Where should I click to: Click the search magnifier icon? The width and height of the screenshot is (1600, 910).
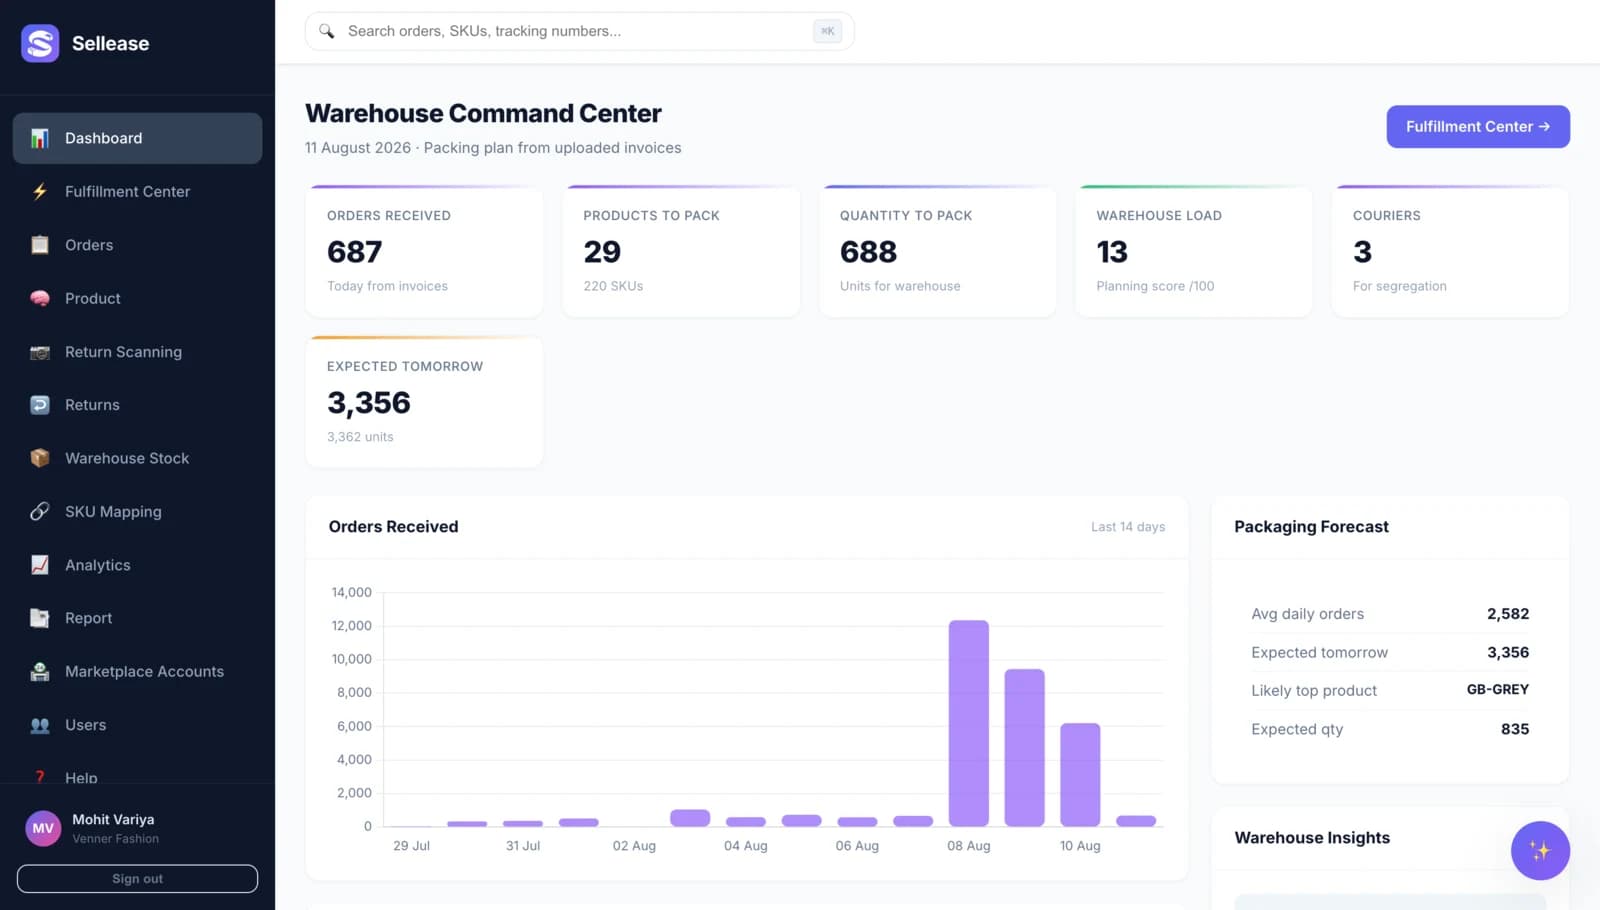point(327,31)
